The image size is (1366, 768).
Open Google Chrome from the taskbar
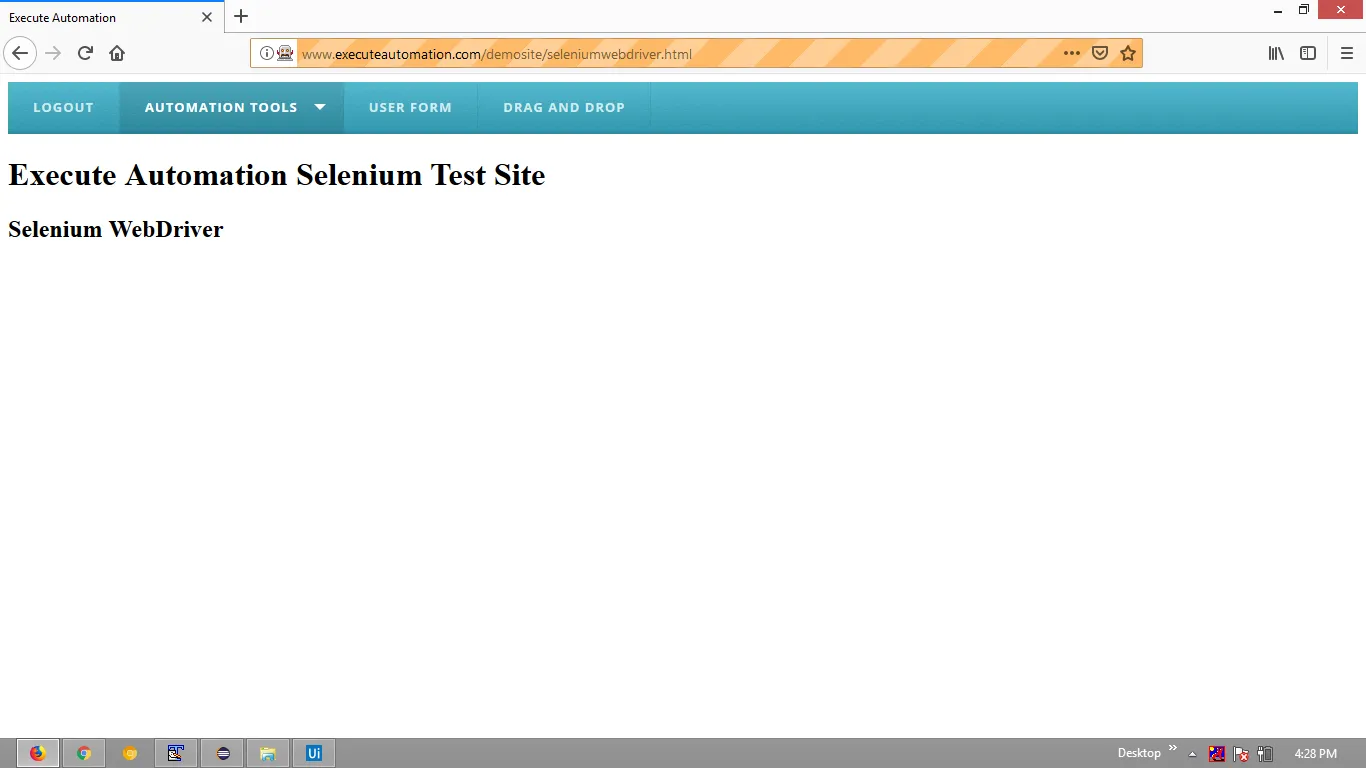84,753
